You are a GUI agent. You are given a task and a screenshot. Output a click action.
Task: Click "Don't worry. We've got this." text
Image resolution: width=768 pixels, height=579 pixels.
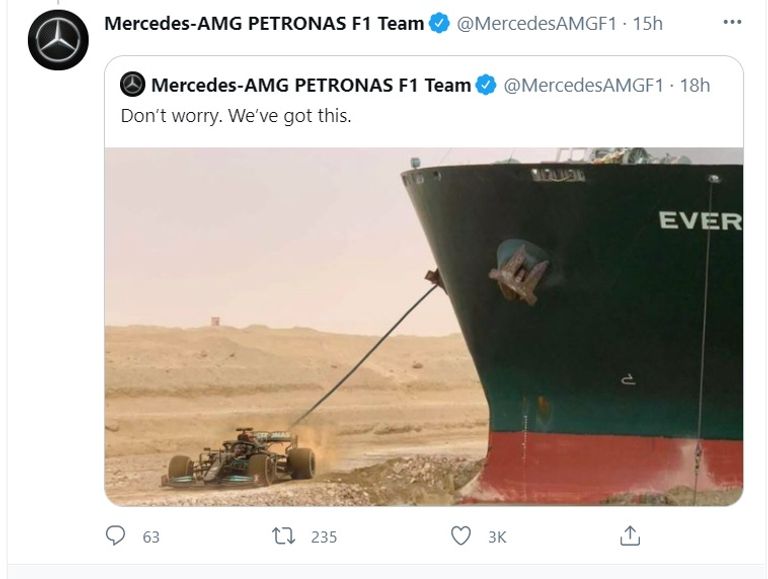[x=236, y=115]
